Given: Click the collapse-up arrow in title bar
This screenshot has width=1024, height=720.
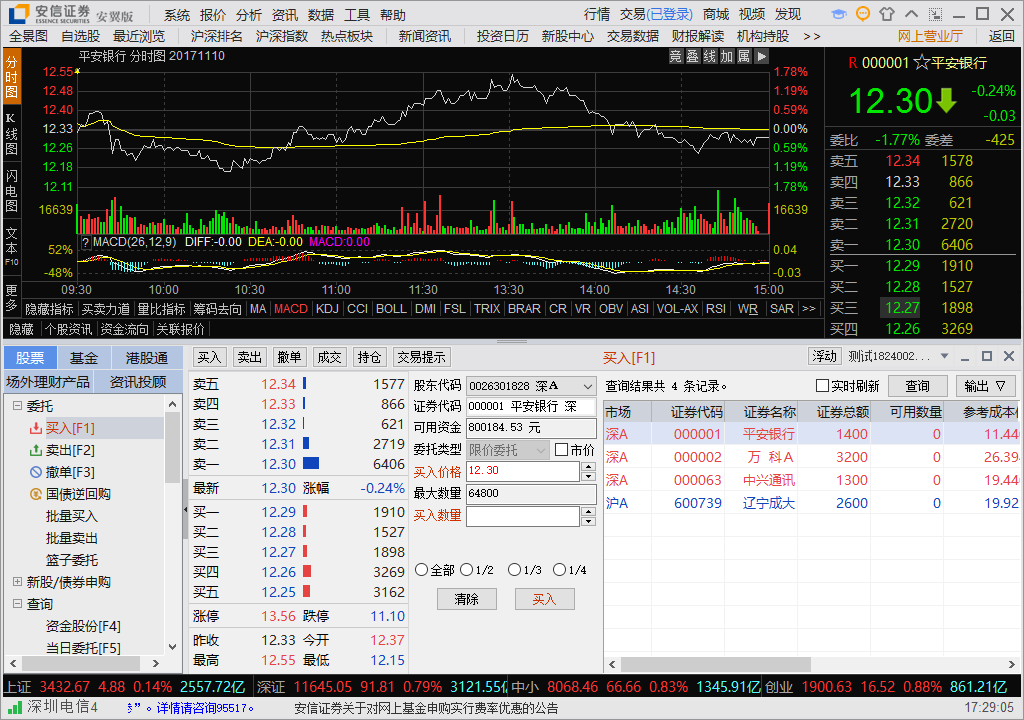Looking at the screenshot, I should (x=911, y=14).
